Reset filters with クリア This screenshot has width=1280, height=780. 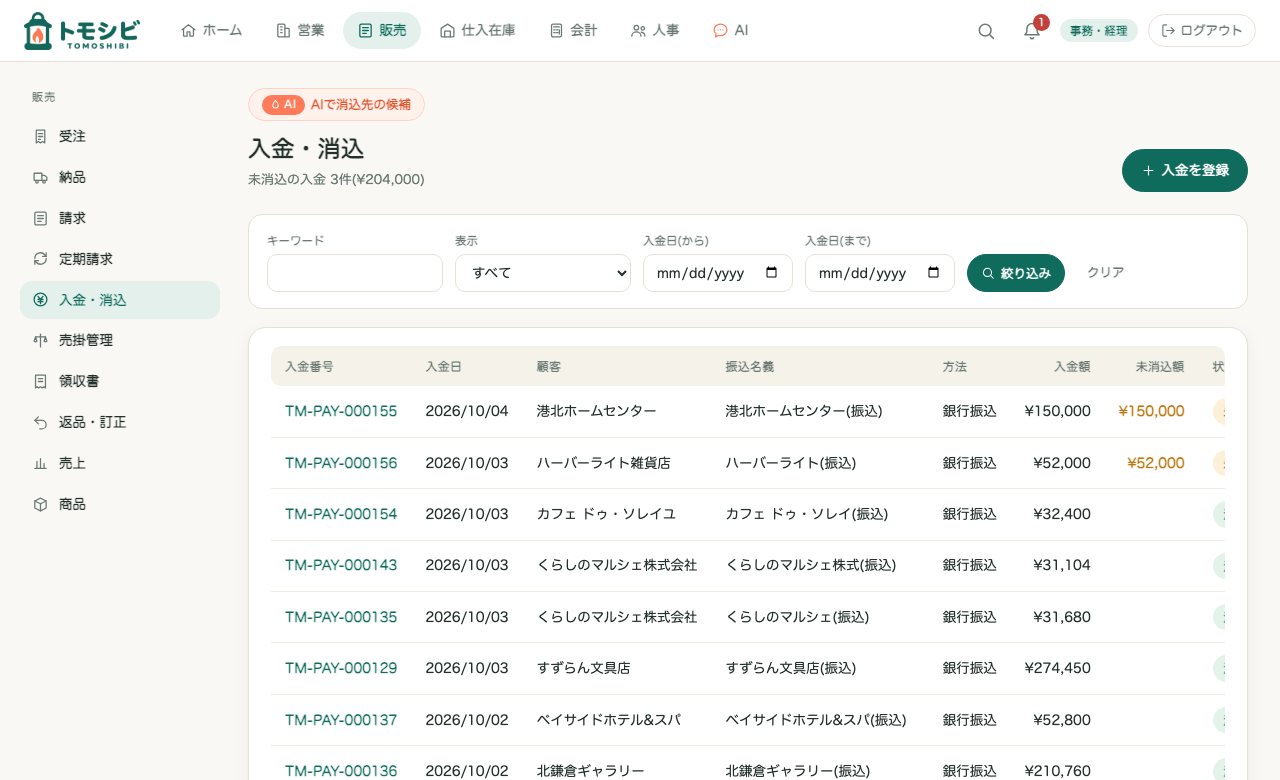click(x=1106, y=273)
